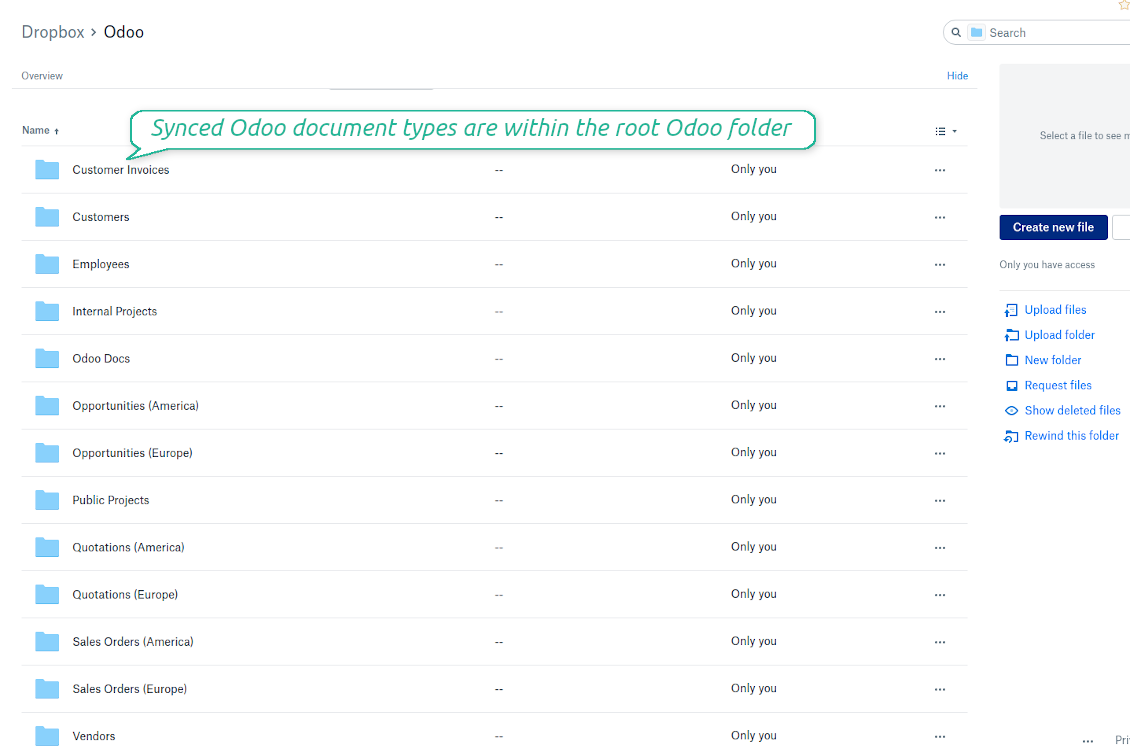Screen dimensions: 1130x756
Task: Open the Vendors folder icon
Action: (x=47, y=737)
